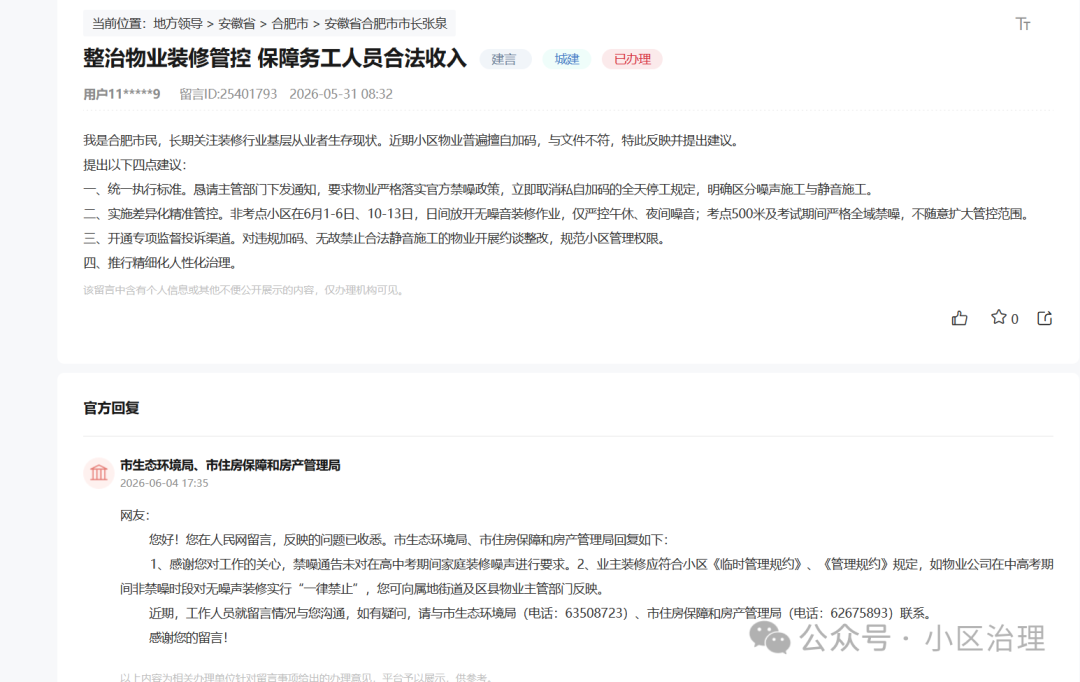
Task: Like the post with thumbs-up icon
Action: click(x=959, y=318)
